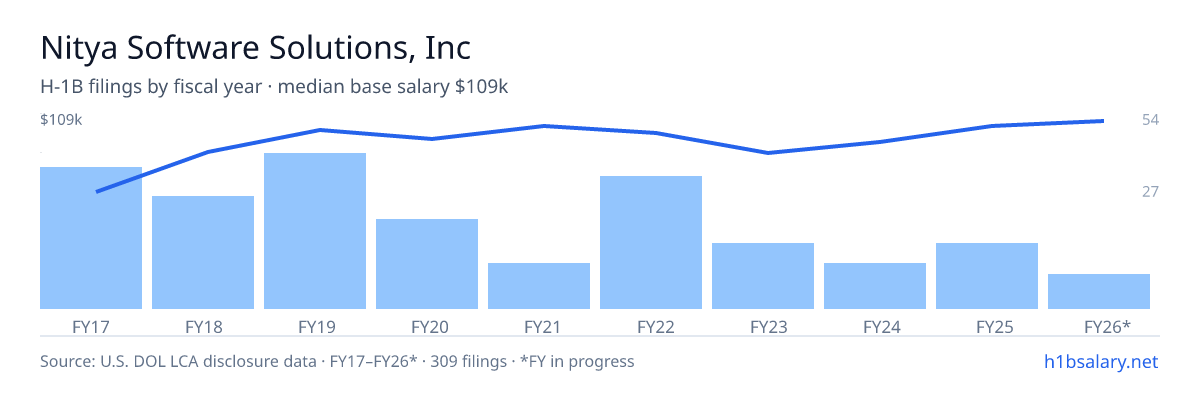Select the FY19 tallest bar
Image resolution: width=1200 pixels, height=400 pixels.
click(x=315, y=231)
